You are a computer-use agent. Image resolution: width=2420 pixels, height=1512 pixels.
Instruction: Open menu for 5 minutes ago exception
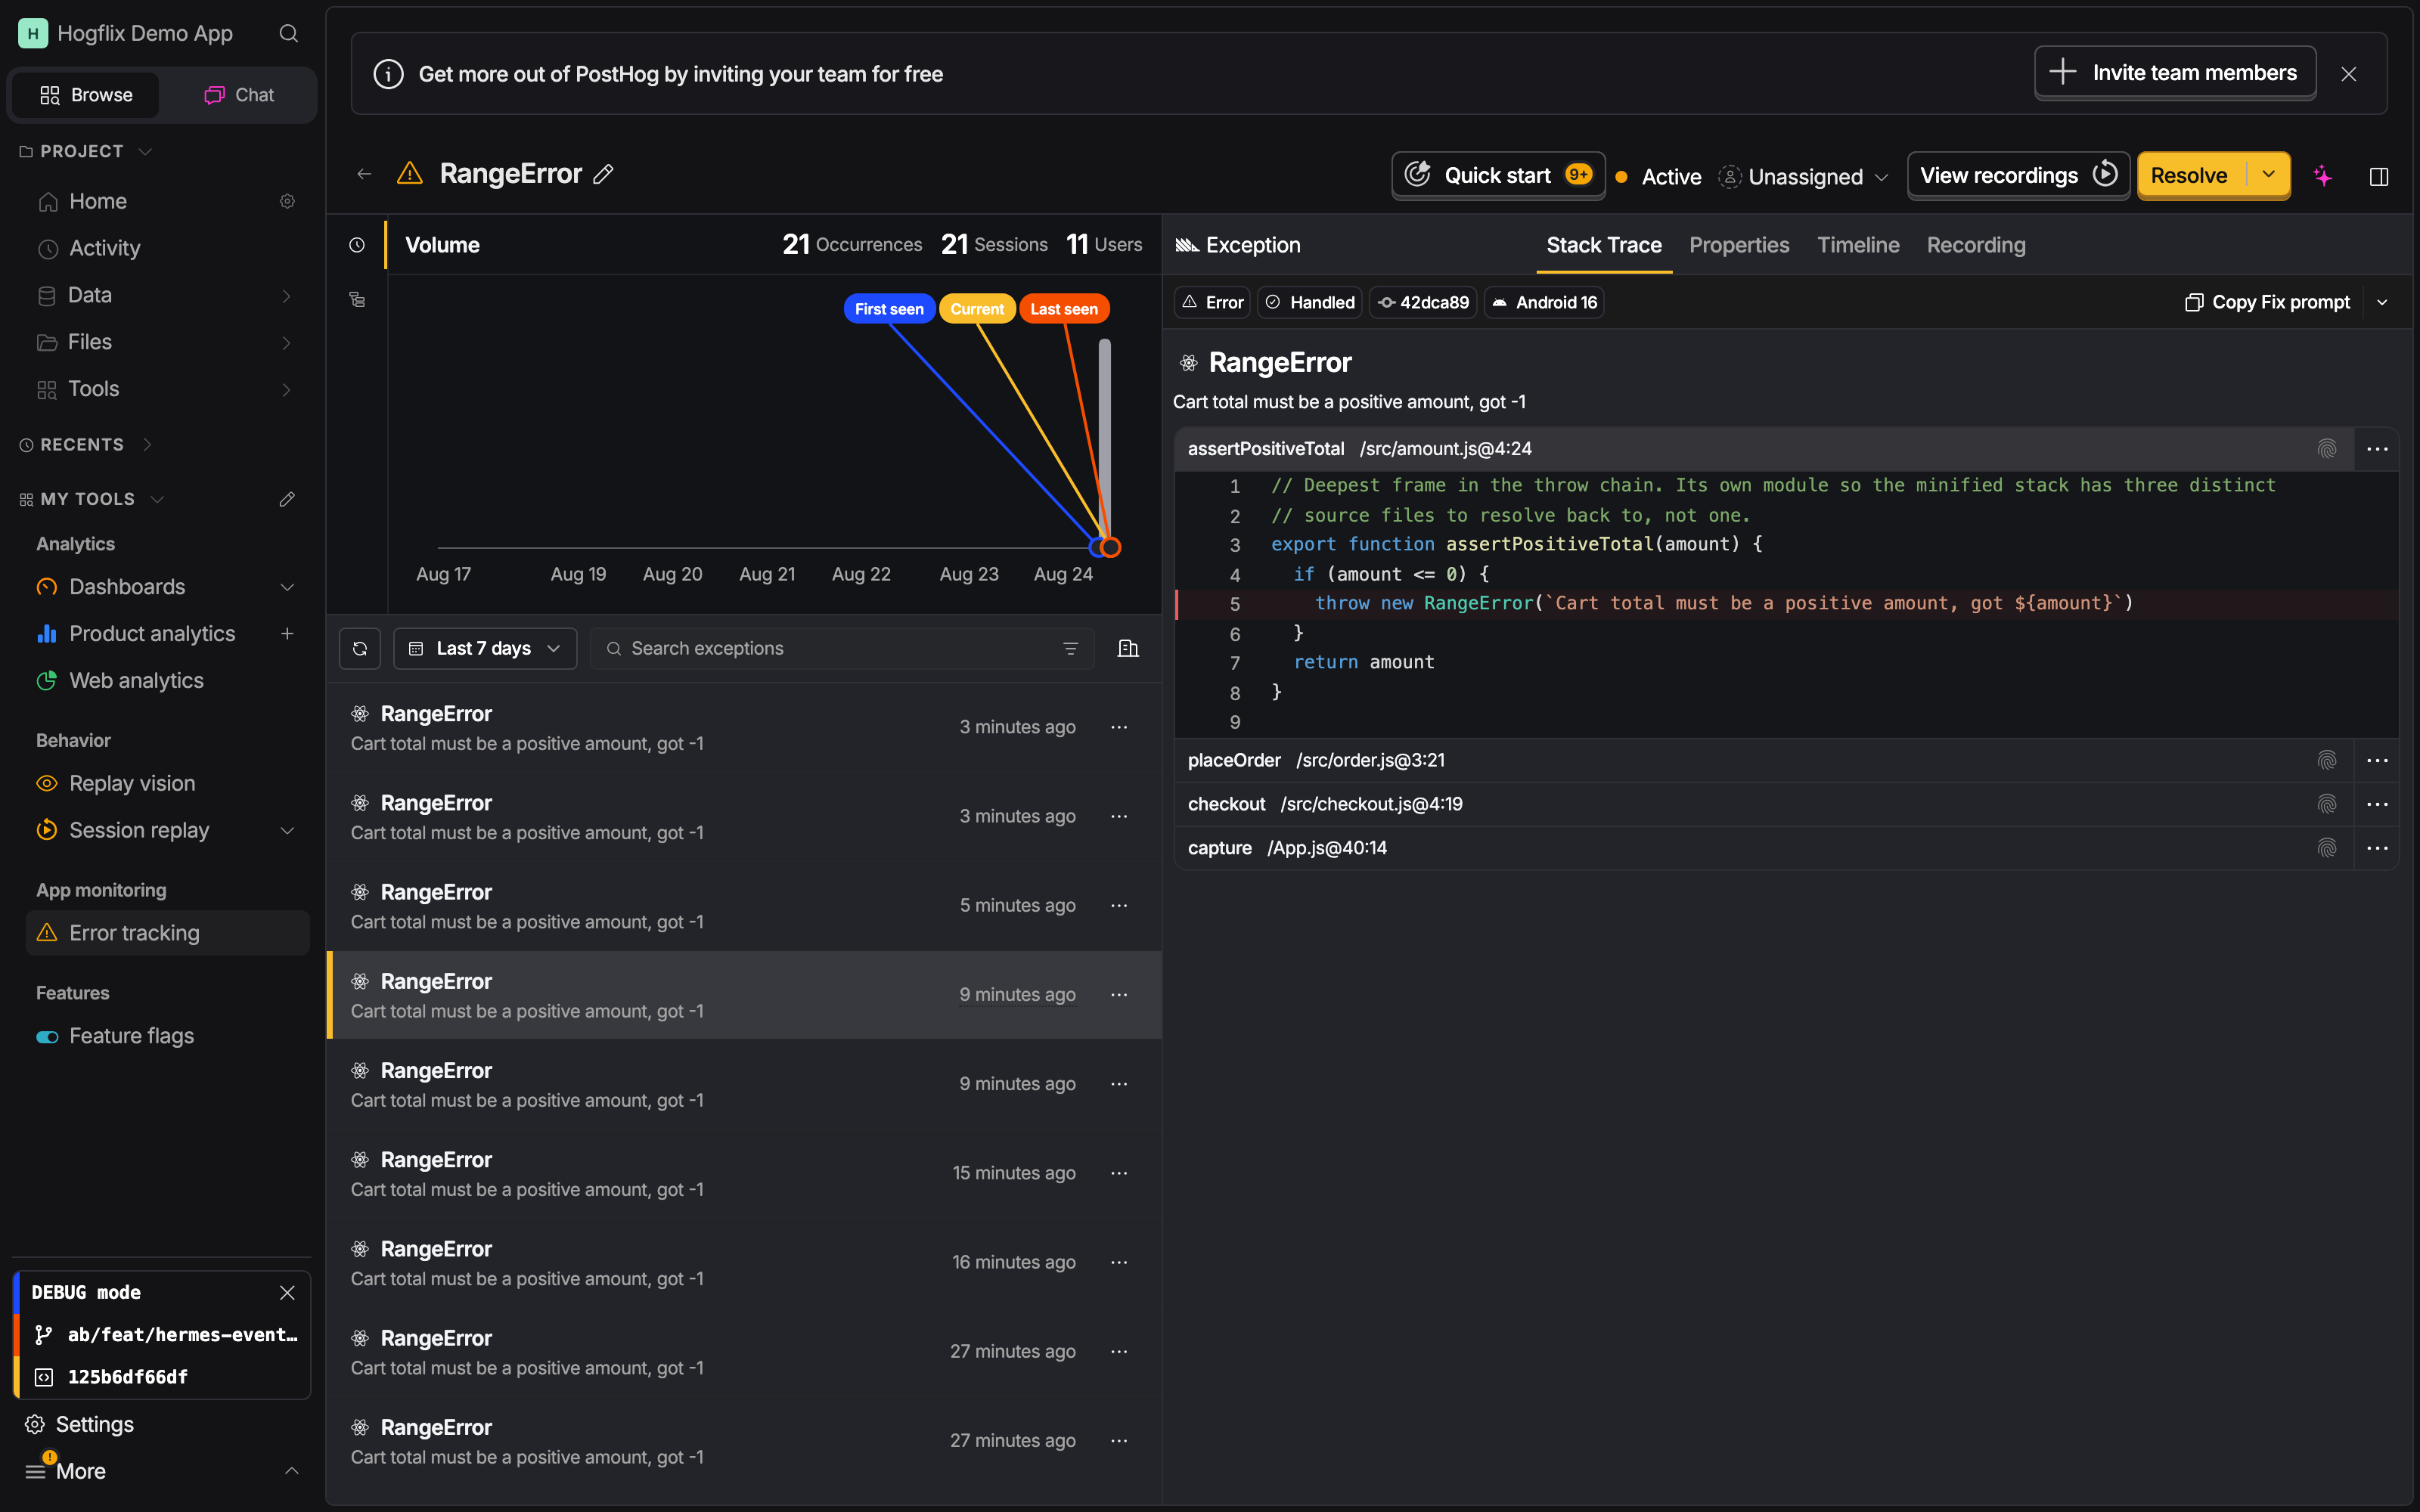pyautogui.click(x=1119, y=905)
